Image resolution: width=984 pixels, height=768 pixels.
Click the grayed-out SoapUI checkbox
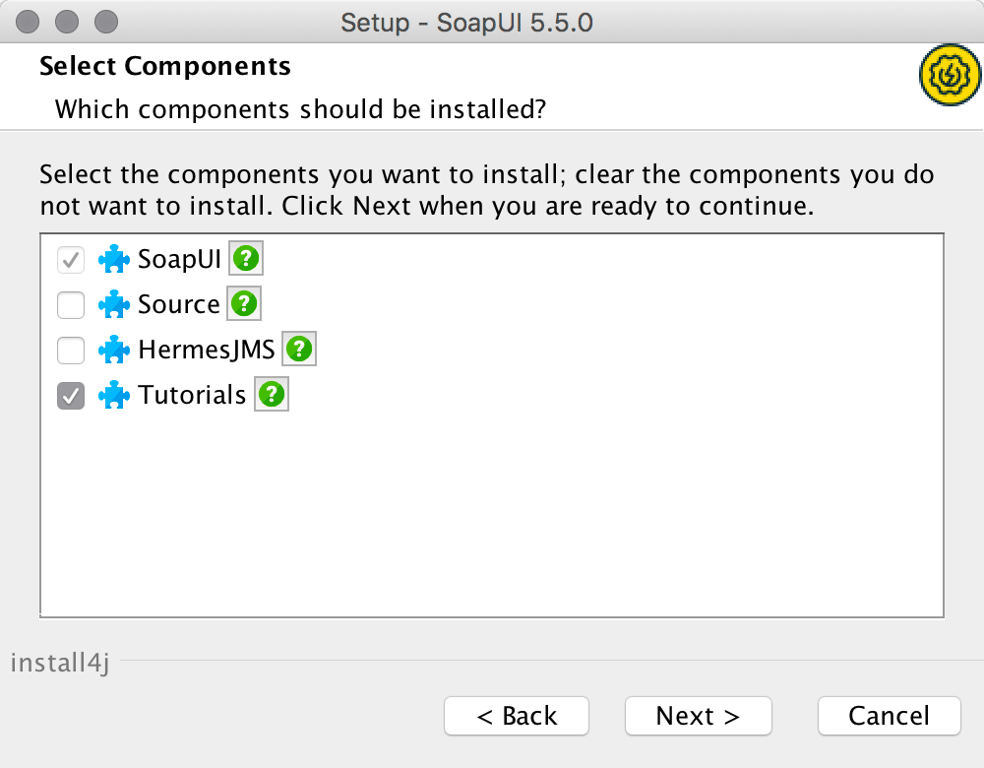click(70, 258)
